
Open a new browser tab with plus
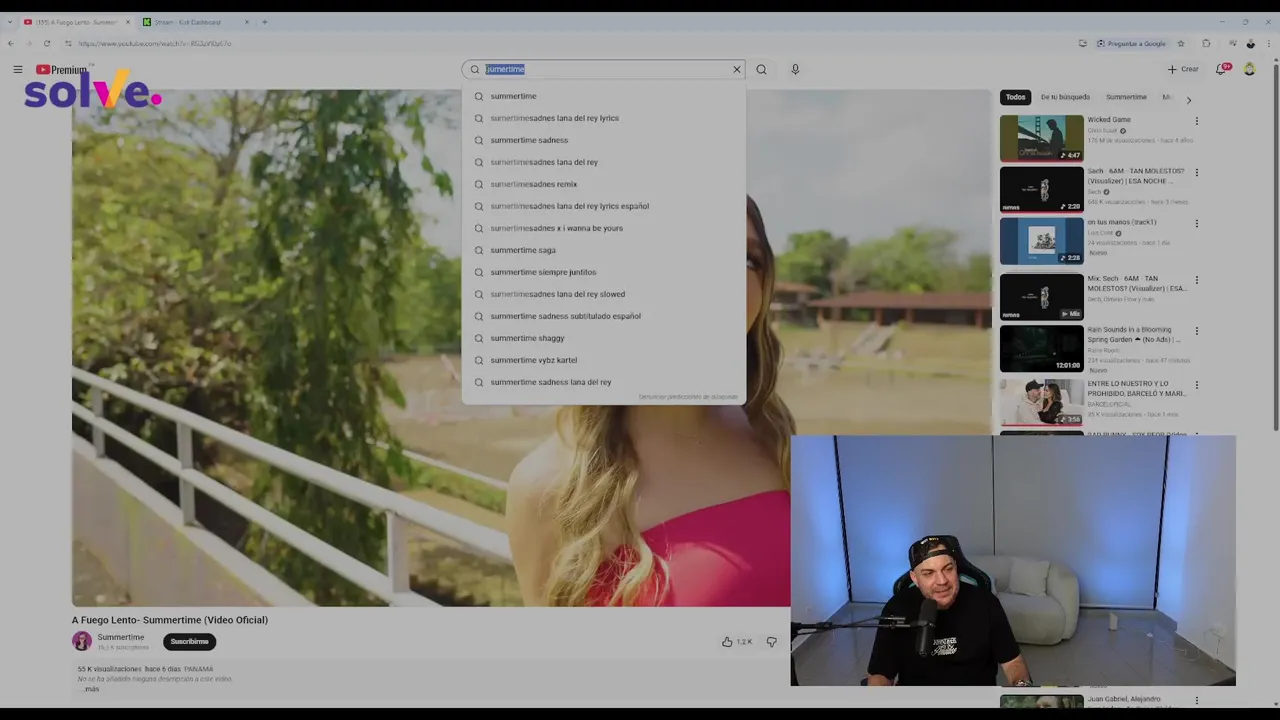tap(264, 22)
